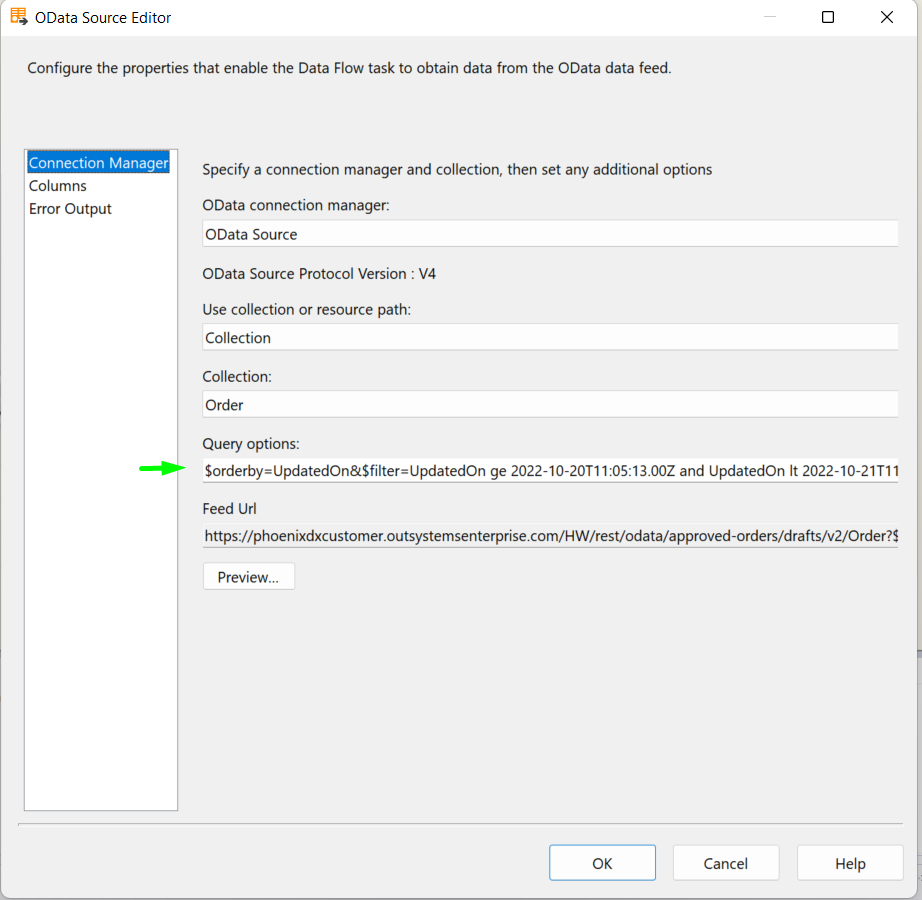The width and height of the screenshot is (922, 900).
Task: Cancel the OData Source Editor changes
Action: (x=726, y=863)
